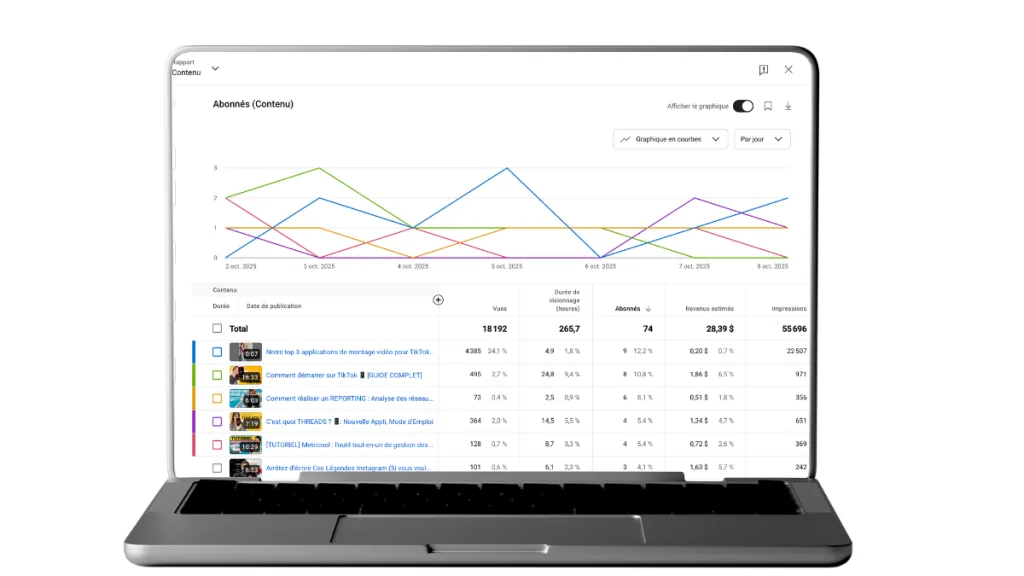Image resolution: width=1024 pixels, height=576 pixels.
Task: Toggle the Afficher le graphique switch
Action: click(743, 106)
